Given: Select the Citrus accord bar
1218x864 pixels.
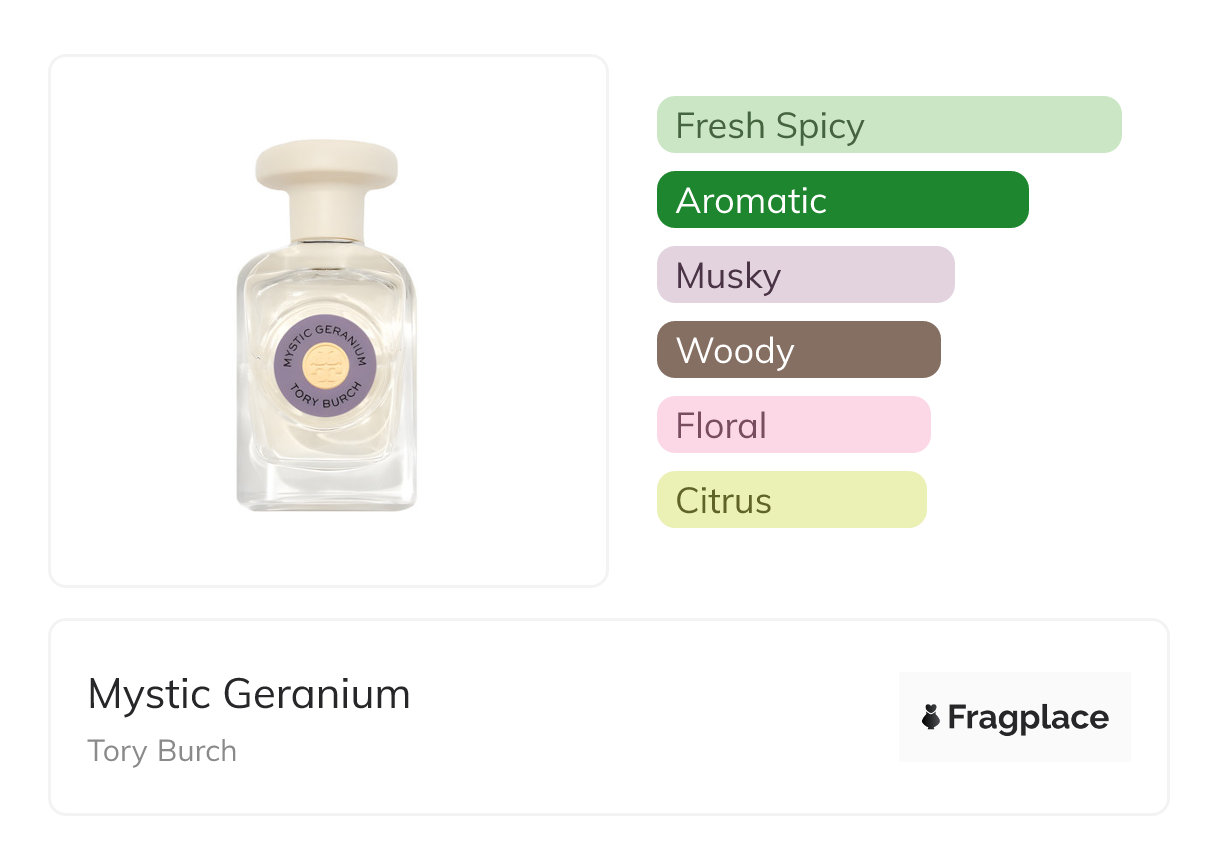Looking at the screenshot, I should point(791,500).
